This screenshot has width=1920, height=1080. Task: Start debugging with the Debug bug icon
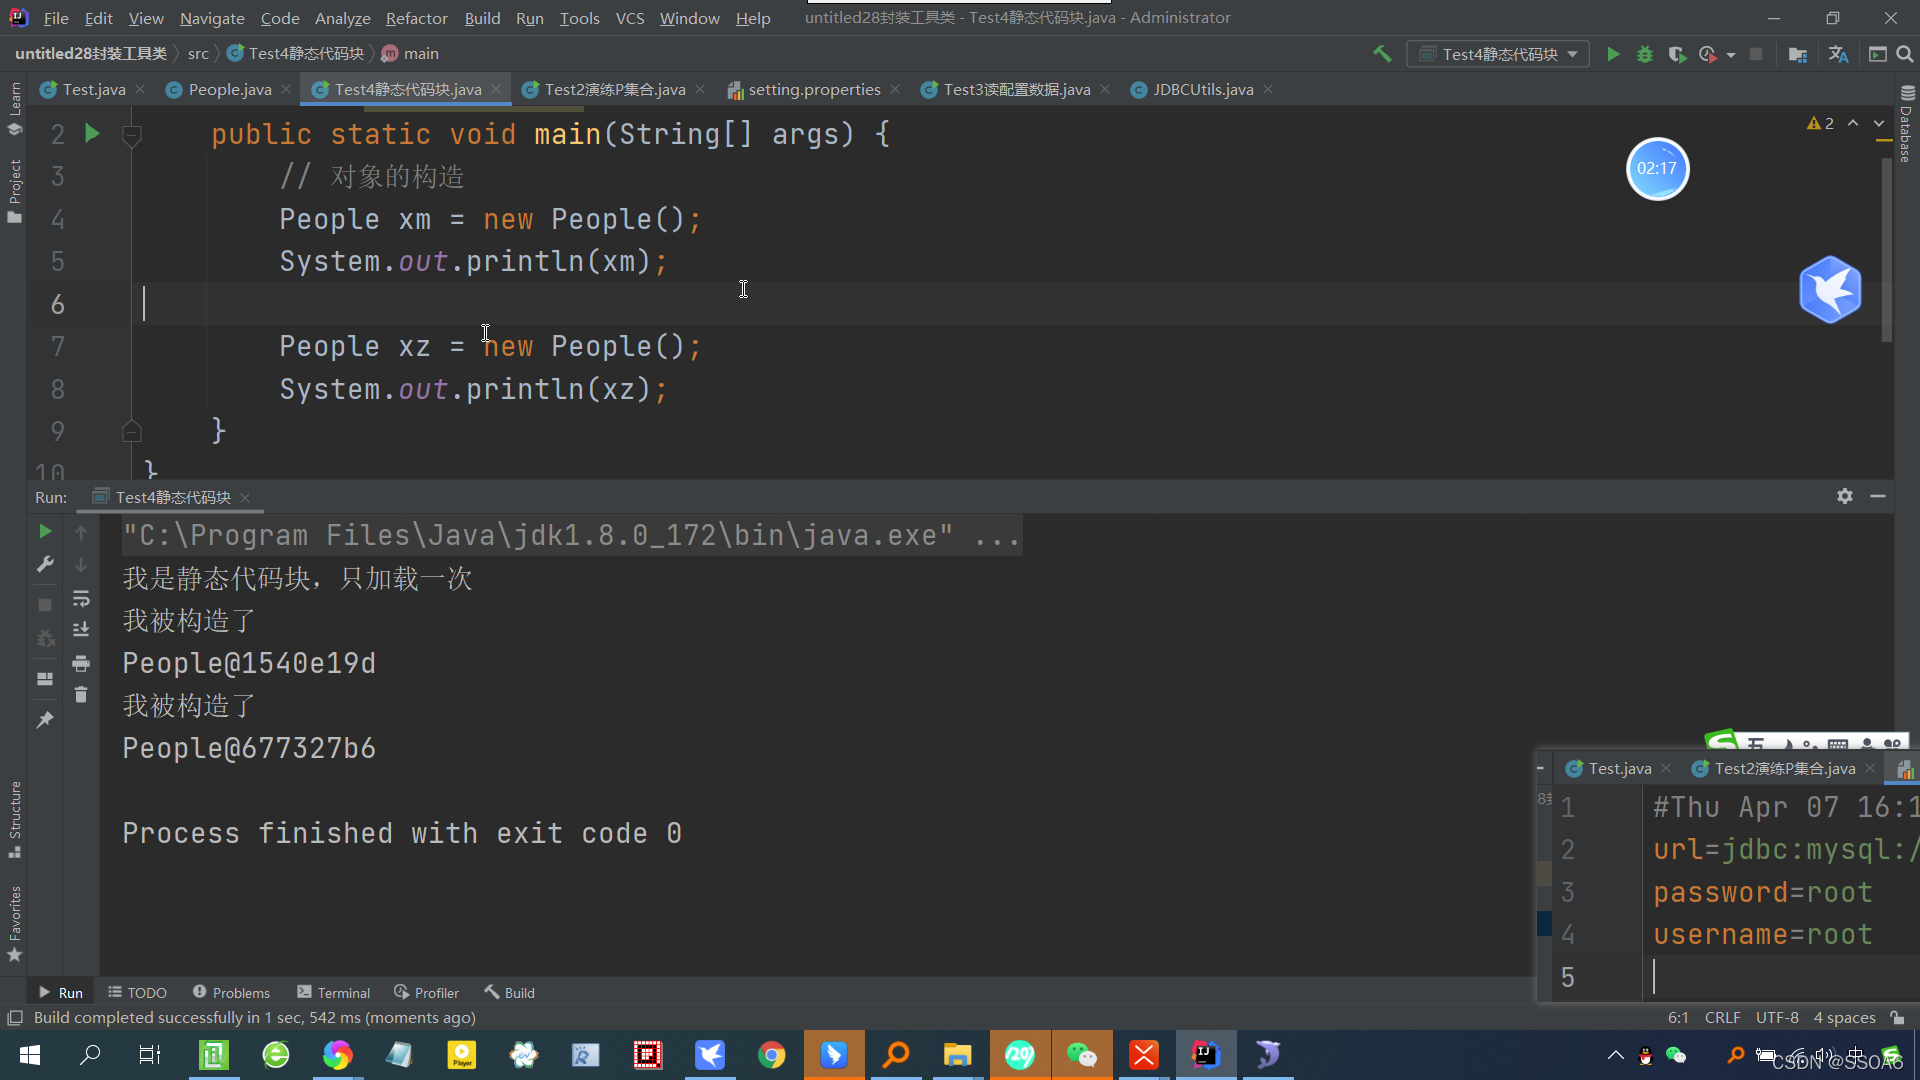(x=1645, y=54)
